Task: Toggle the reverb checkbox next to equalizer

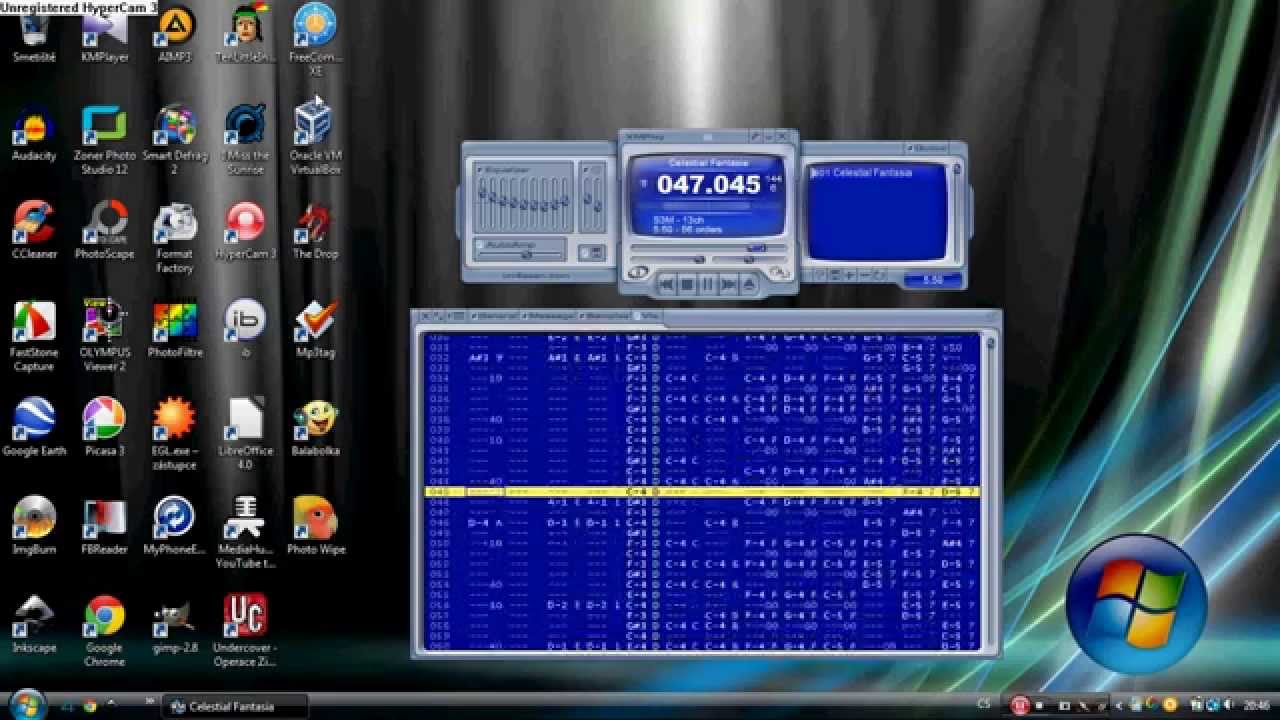Action: coord(586,170)
